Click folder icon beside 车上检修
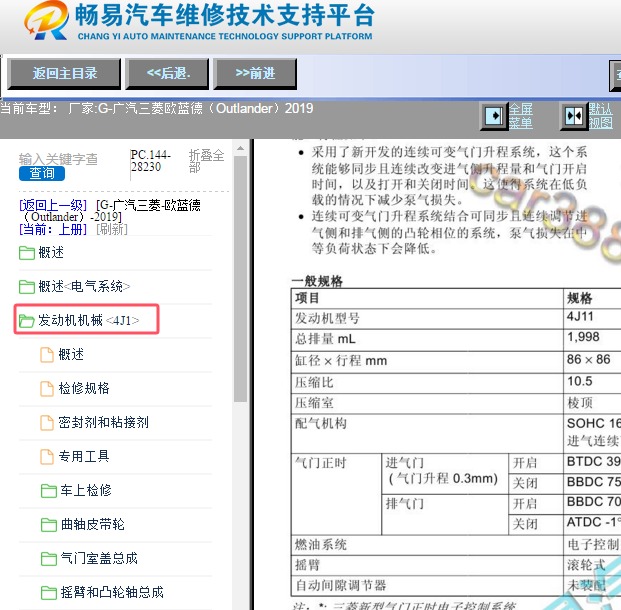 tap(49, 491)
